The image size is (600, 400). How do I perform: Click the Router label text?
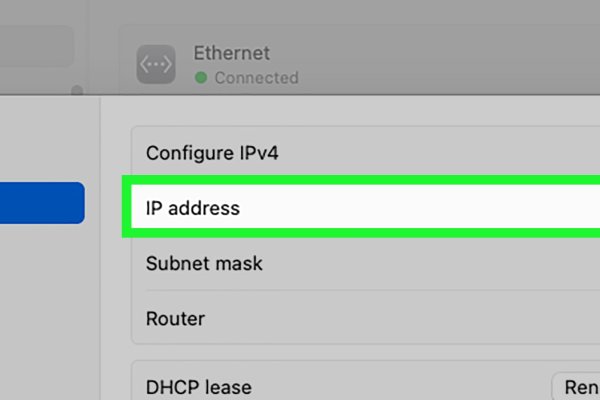175,319
